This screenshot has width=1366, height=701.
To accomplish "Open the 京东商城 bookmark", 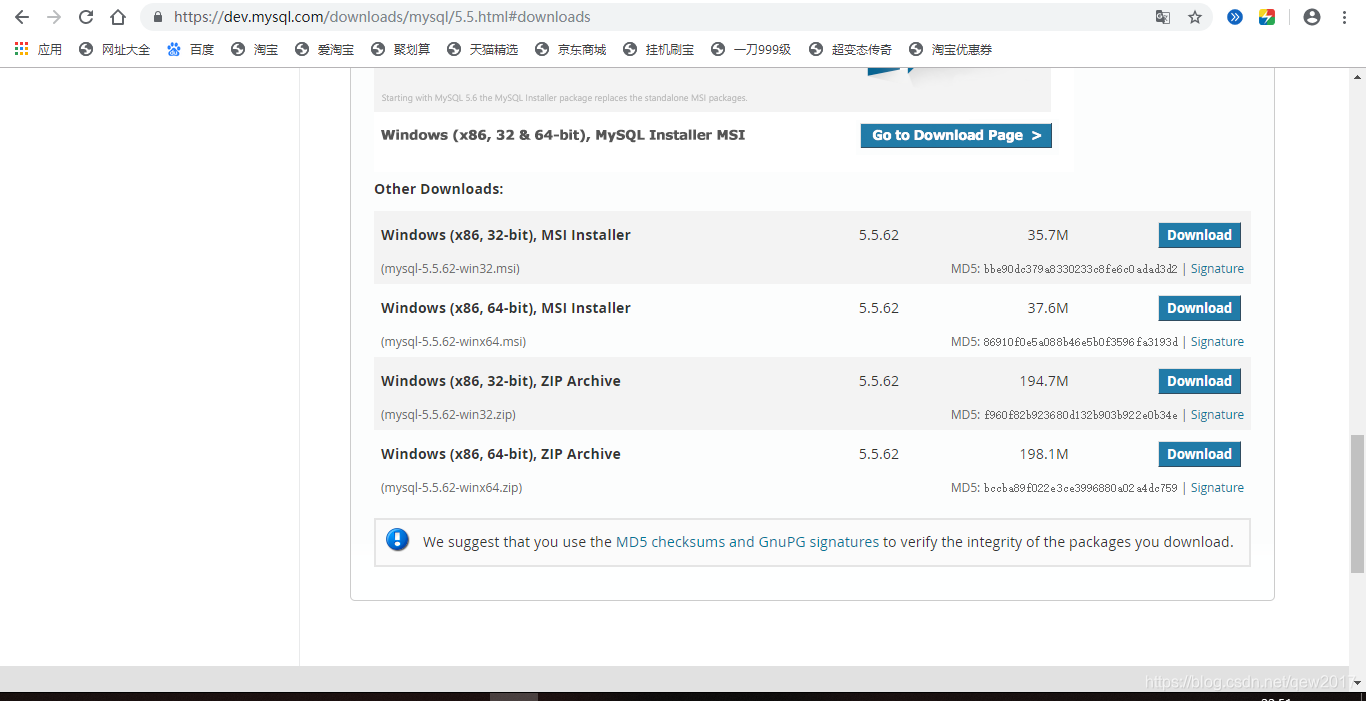I will coord(570,49).
